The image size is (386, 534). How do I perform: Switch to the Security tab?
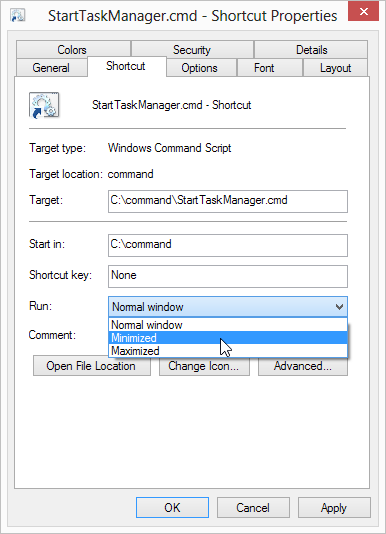[x=192, y=50]
